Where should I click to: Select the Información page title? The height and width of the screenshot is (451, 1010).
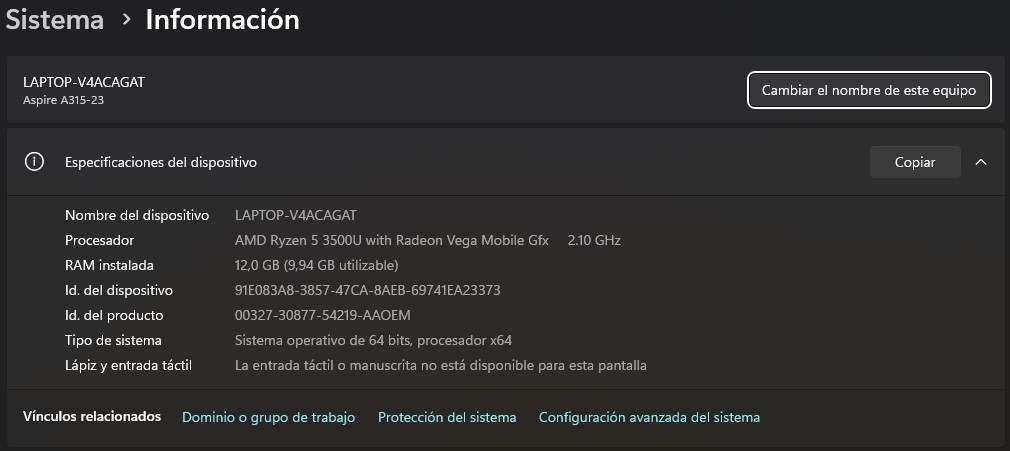click(222, 20)
